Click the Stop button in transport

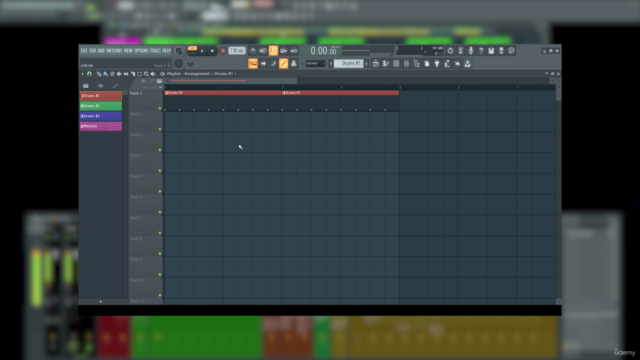coord(212,51)
